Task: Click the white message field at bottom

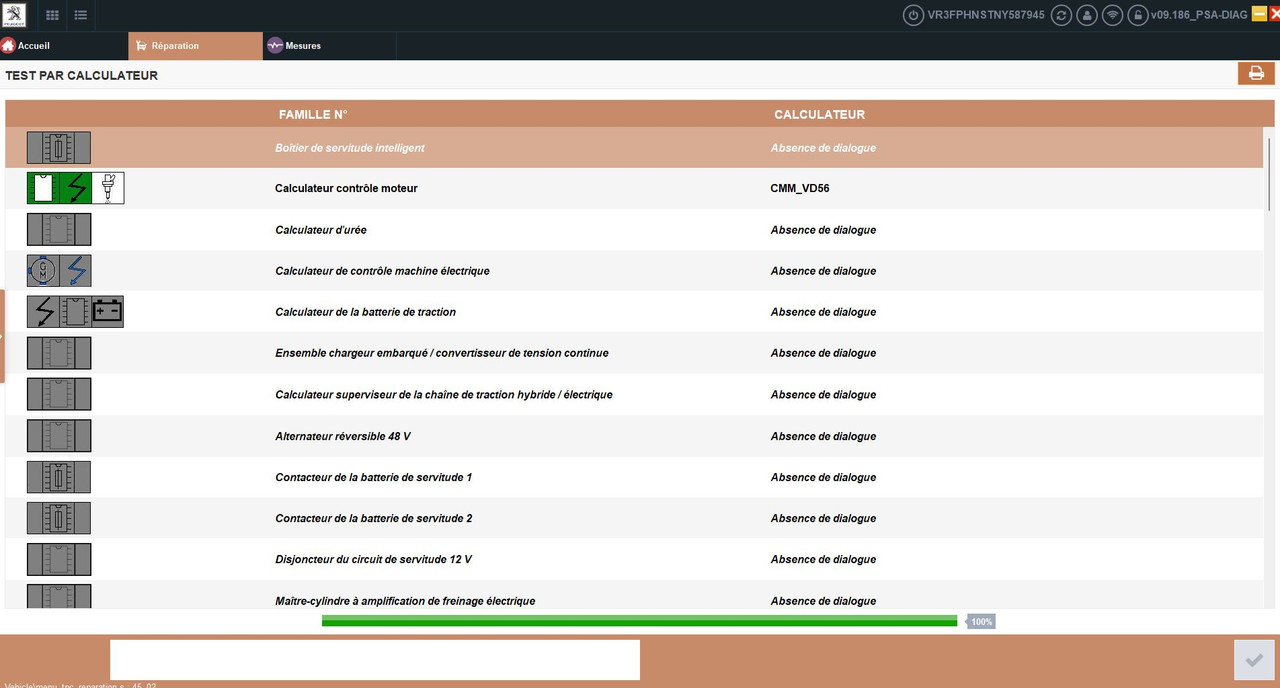Action: (375, 660)
